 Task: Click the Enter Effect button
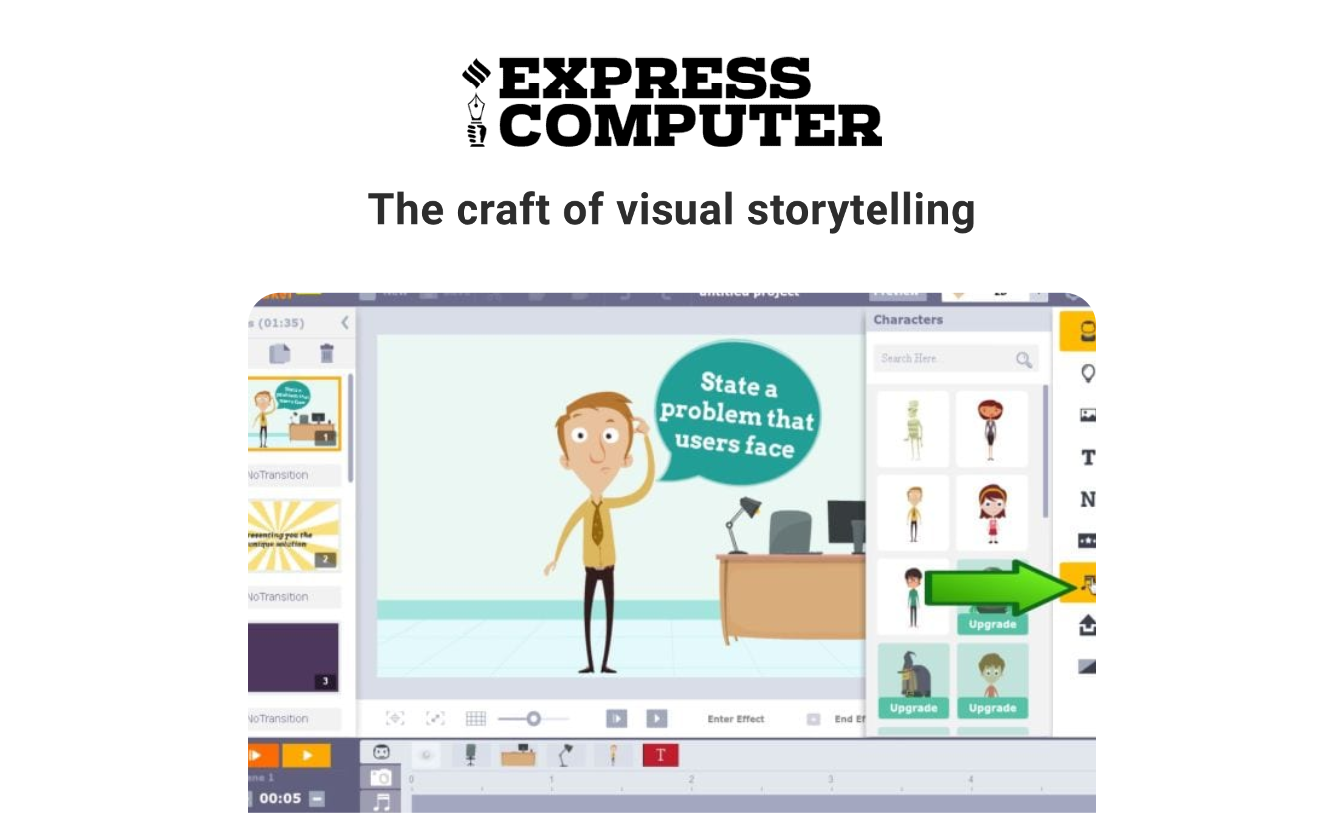click(x=735, y=719)
